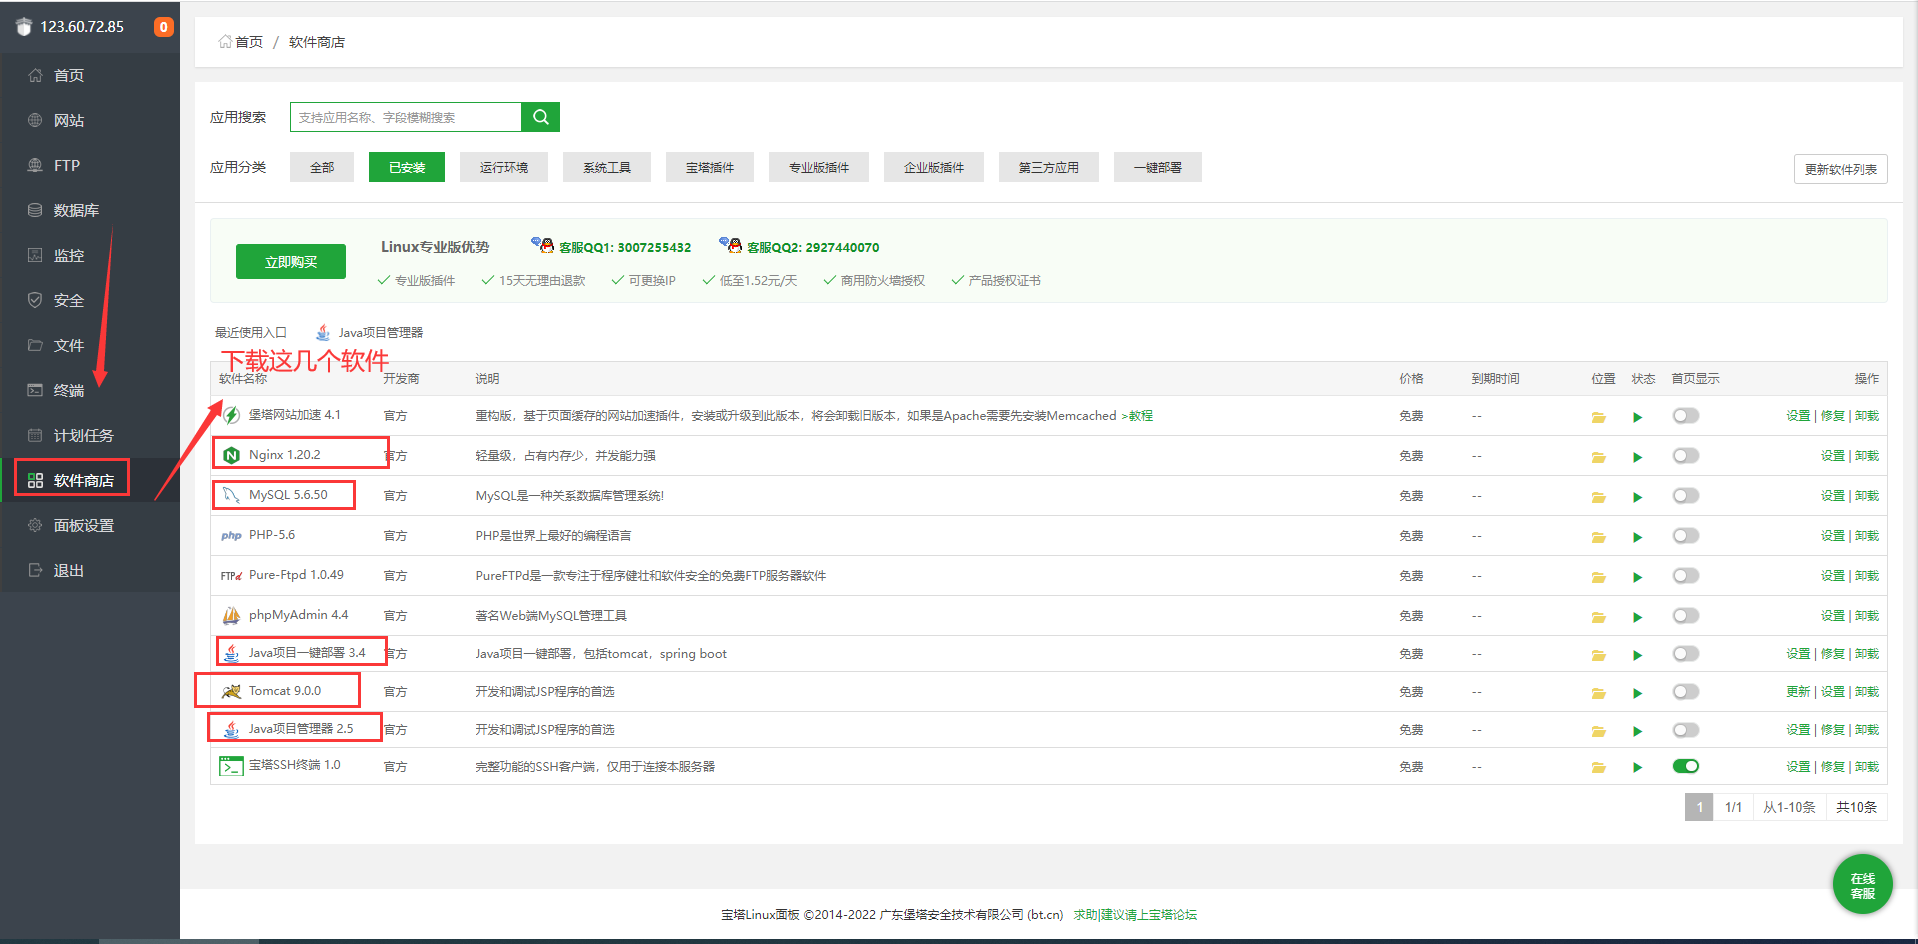Open folder location for phpMyAdmin 4.4

(1598, 617)
